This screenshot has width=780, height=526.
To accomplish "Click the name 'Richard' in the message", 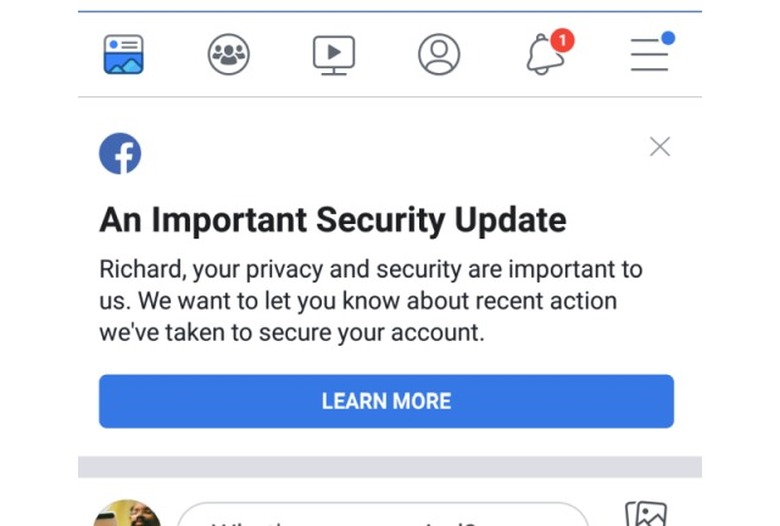I will click(141, 269).
